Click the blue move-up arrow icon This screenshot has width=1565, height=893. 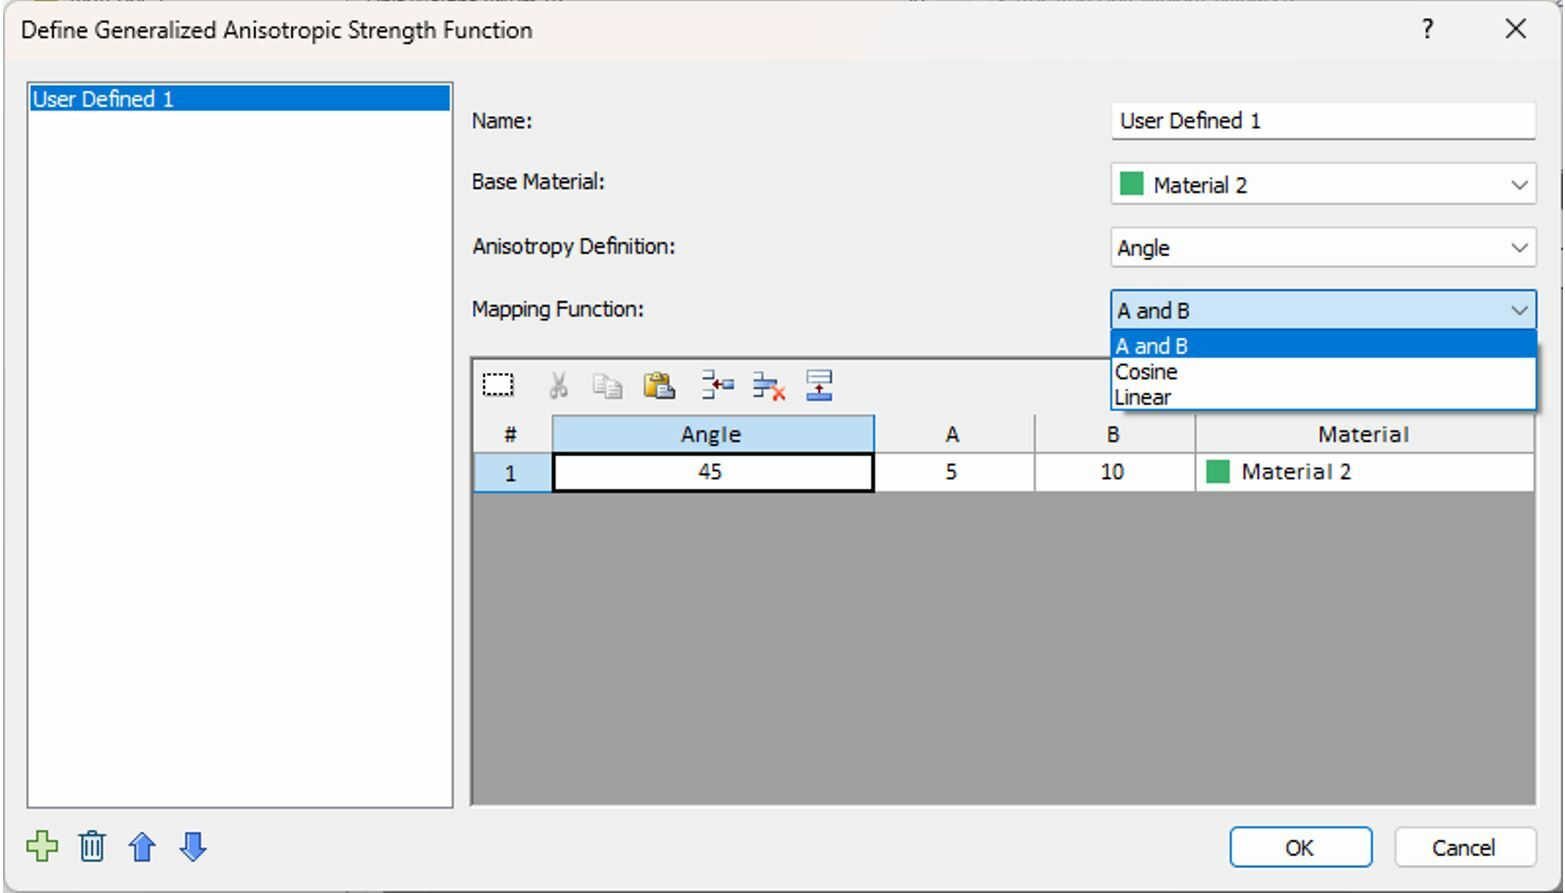142,846
